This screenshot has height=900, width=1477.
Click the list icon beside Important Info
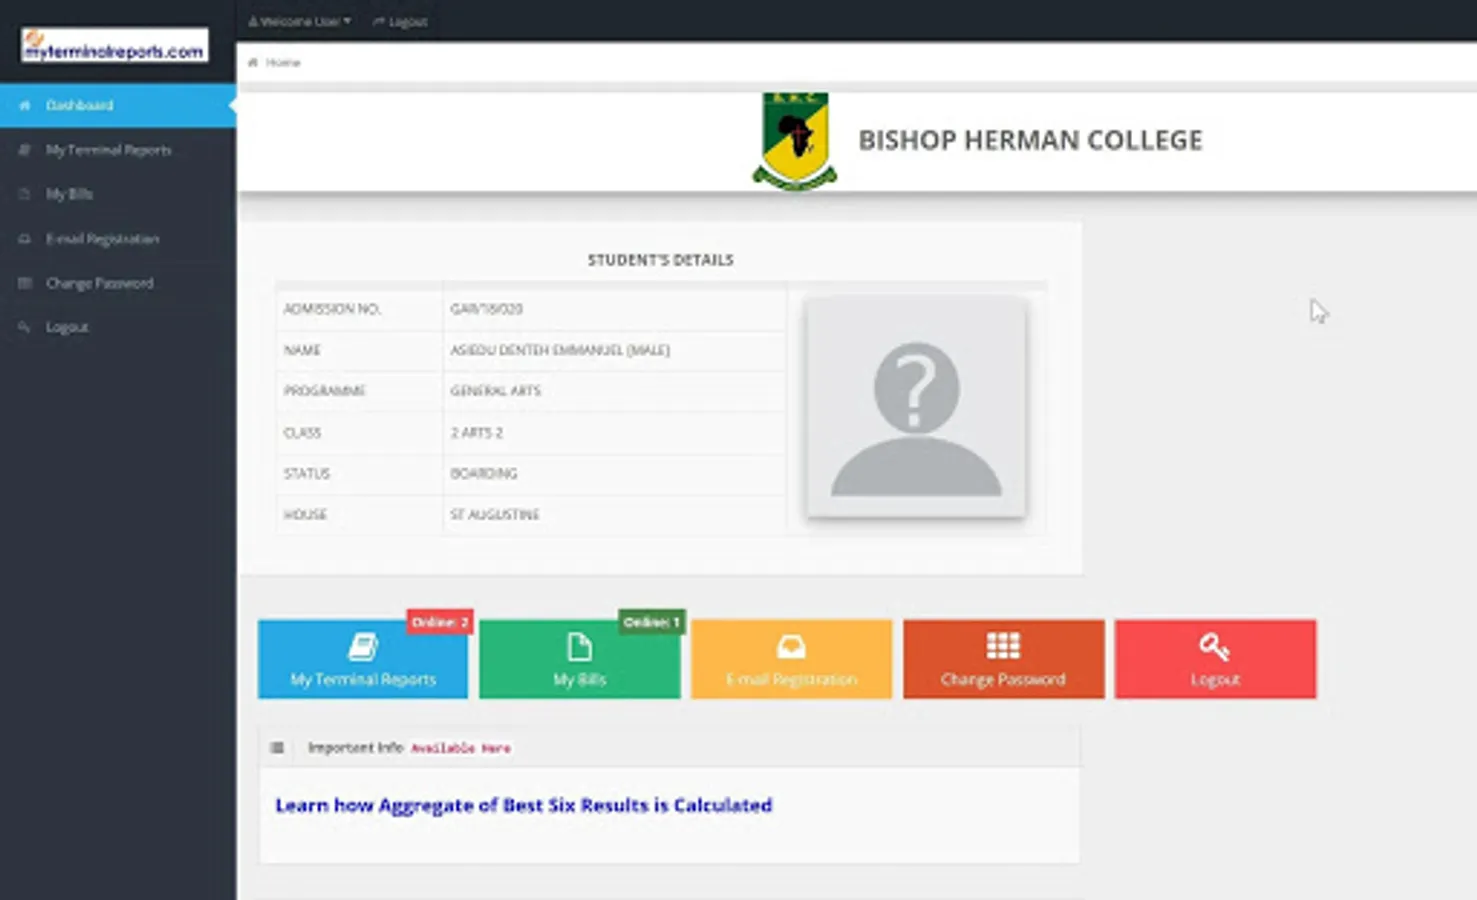point(277,747)
